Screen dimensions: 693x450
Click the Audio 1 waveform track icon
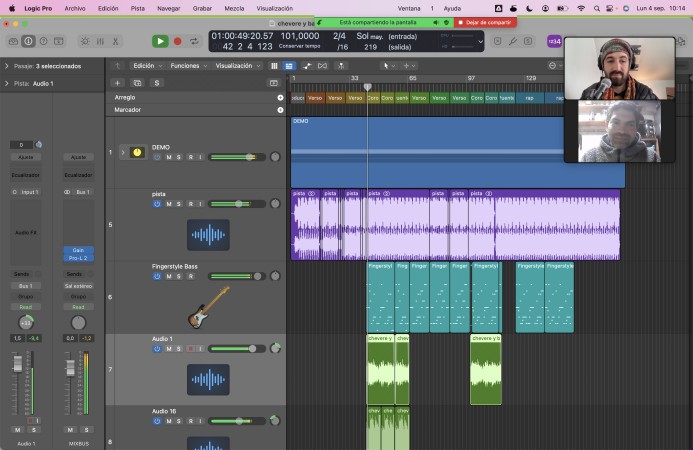(208, 379)
